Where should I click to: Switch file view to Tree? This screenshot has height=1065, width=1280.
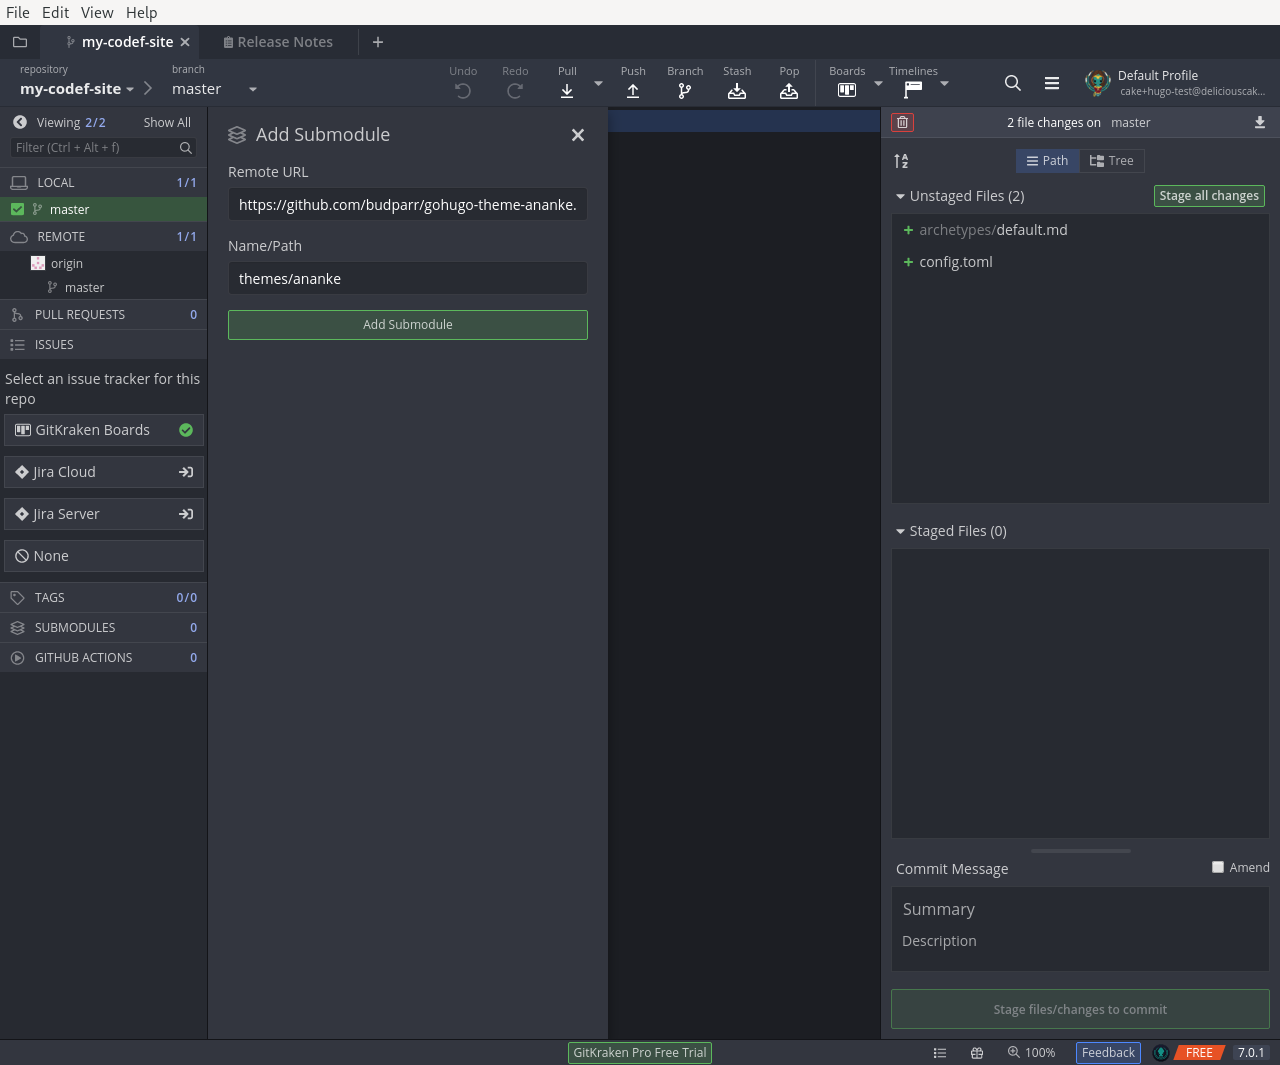[x=1112, y=161]
